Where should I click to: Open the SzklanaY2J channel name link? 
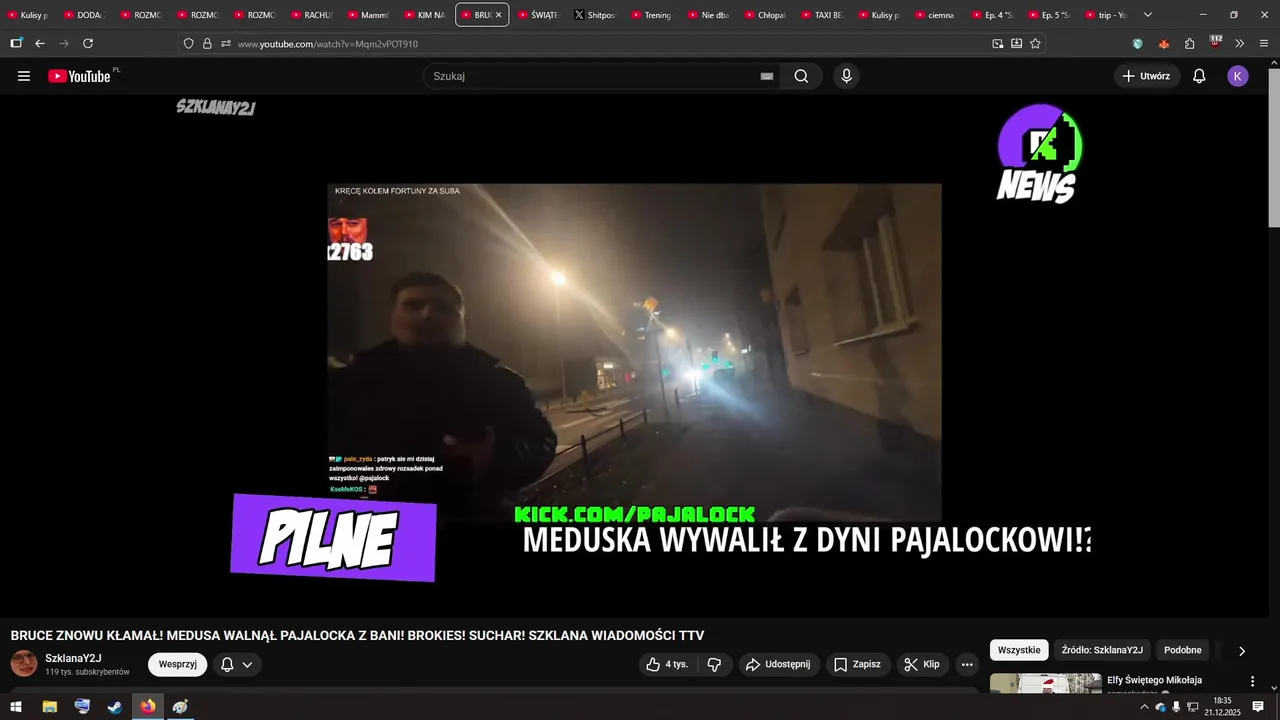[73, 658]
